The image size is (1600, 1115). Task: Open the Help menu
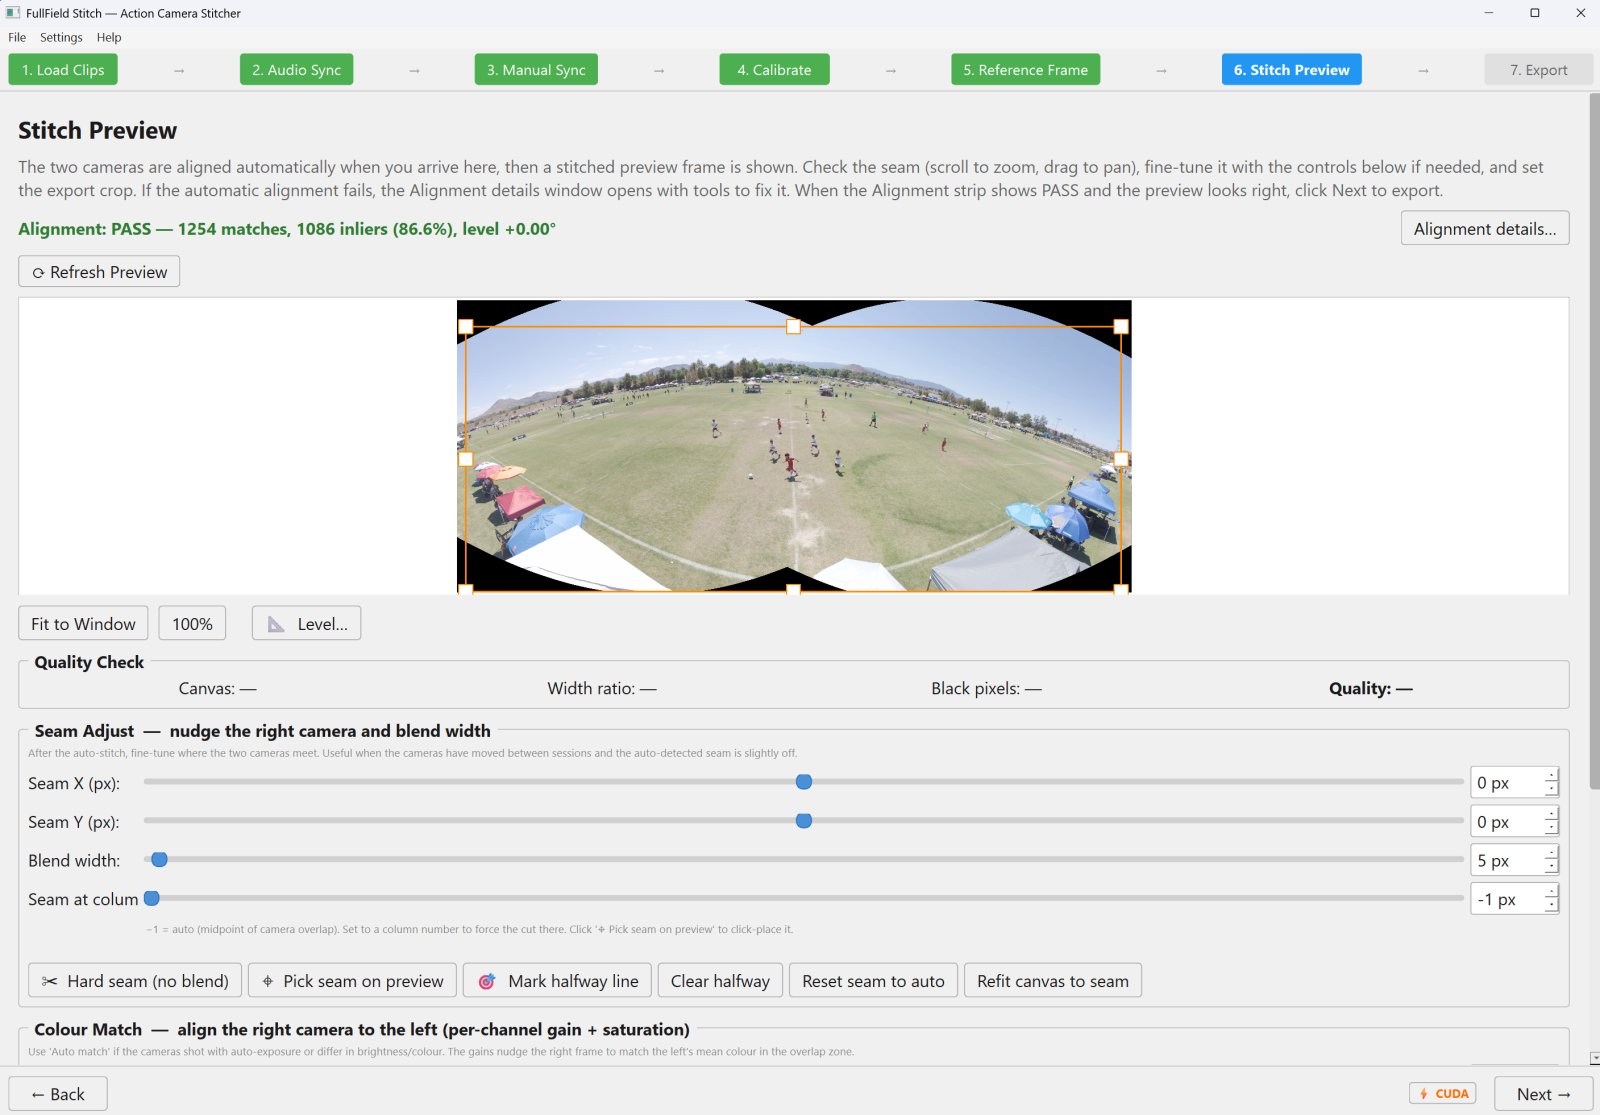coord(109,37)
